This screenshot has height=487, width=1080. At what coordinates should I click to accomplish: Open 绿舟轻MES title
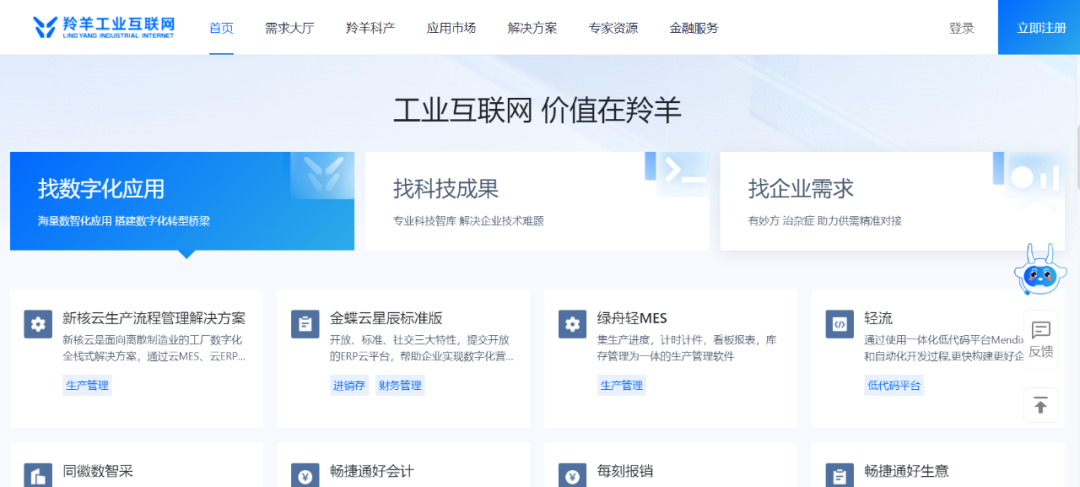(632, 318)
